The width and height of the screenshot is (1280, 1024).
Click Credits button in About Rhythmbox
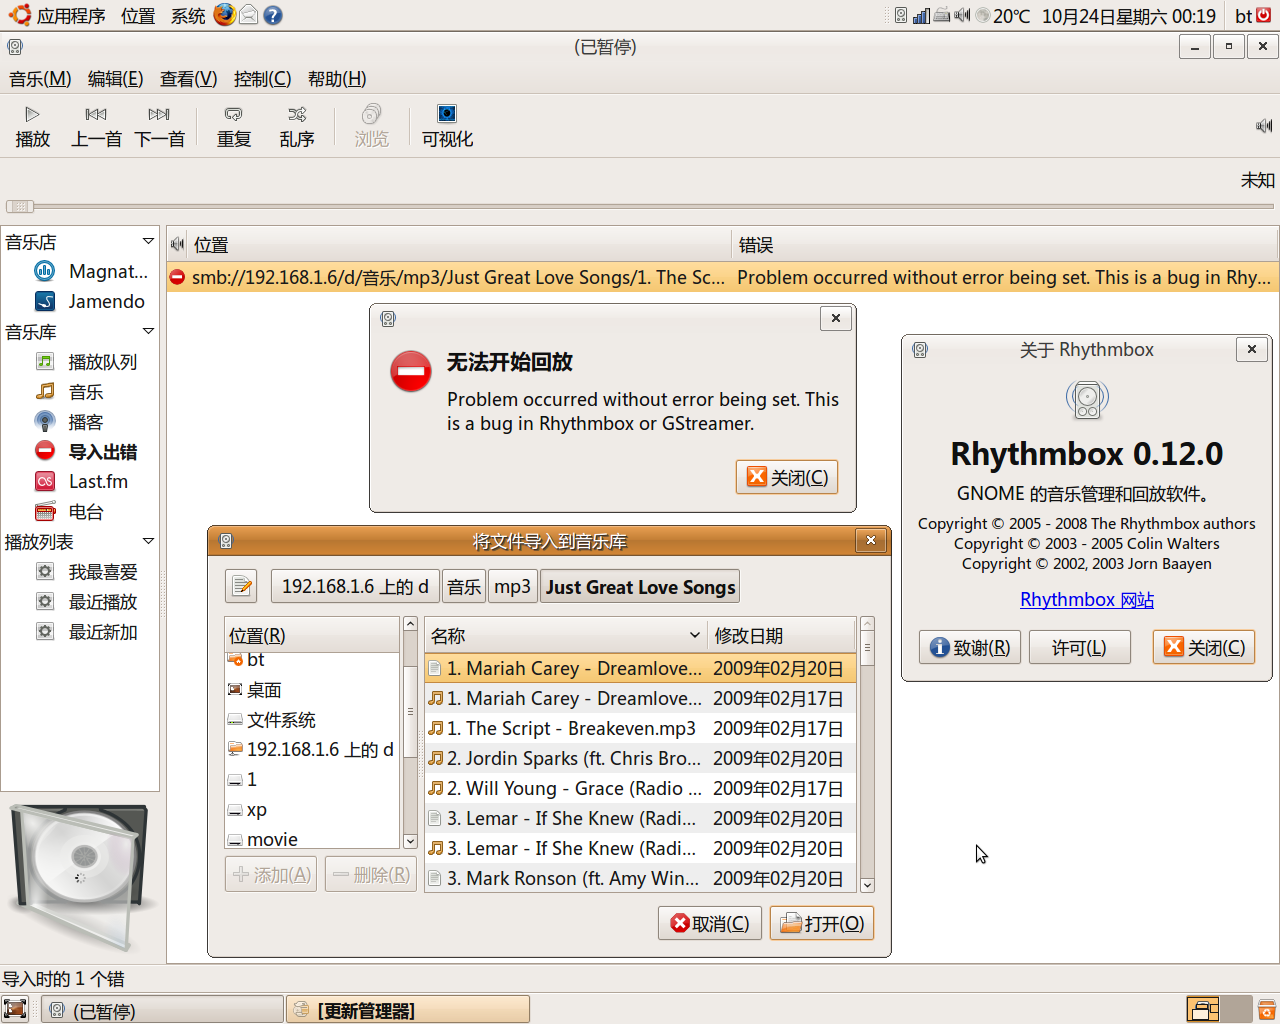970,647
